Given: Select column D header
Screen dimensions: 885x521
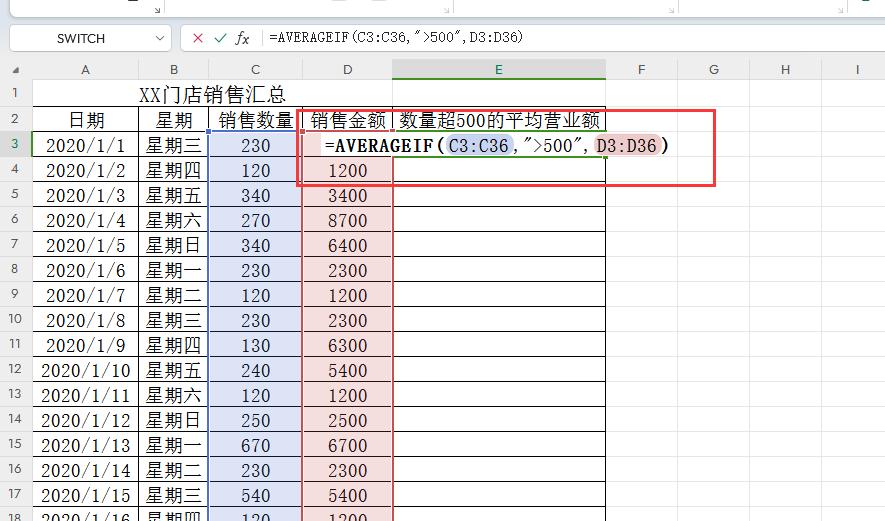Looking at the screenshot, I should click(348, 69).
